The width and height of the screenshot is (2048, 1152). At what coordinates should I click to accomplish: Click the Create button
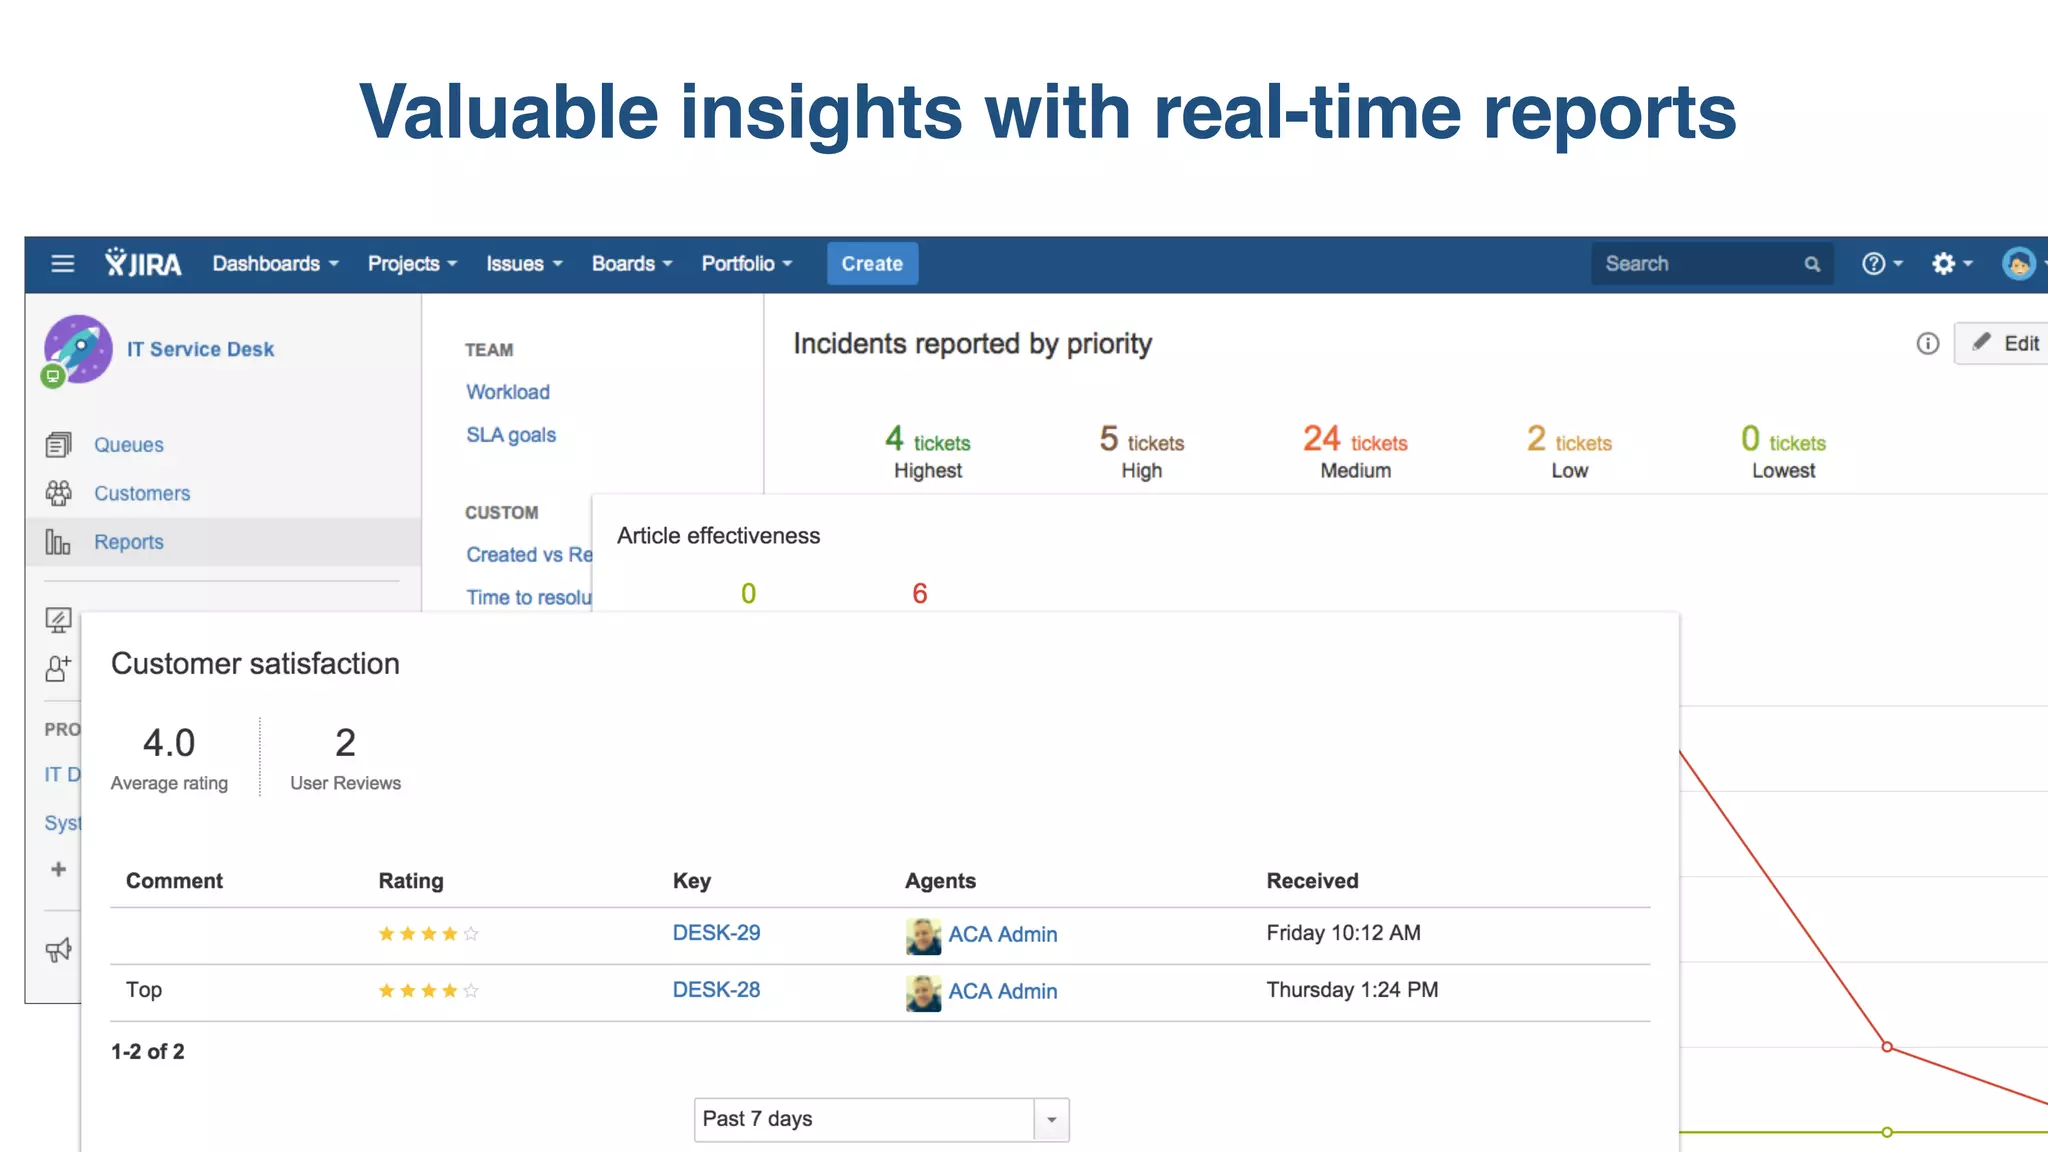(x=872, y=264)
